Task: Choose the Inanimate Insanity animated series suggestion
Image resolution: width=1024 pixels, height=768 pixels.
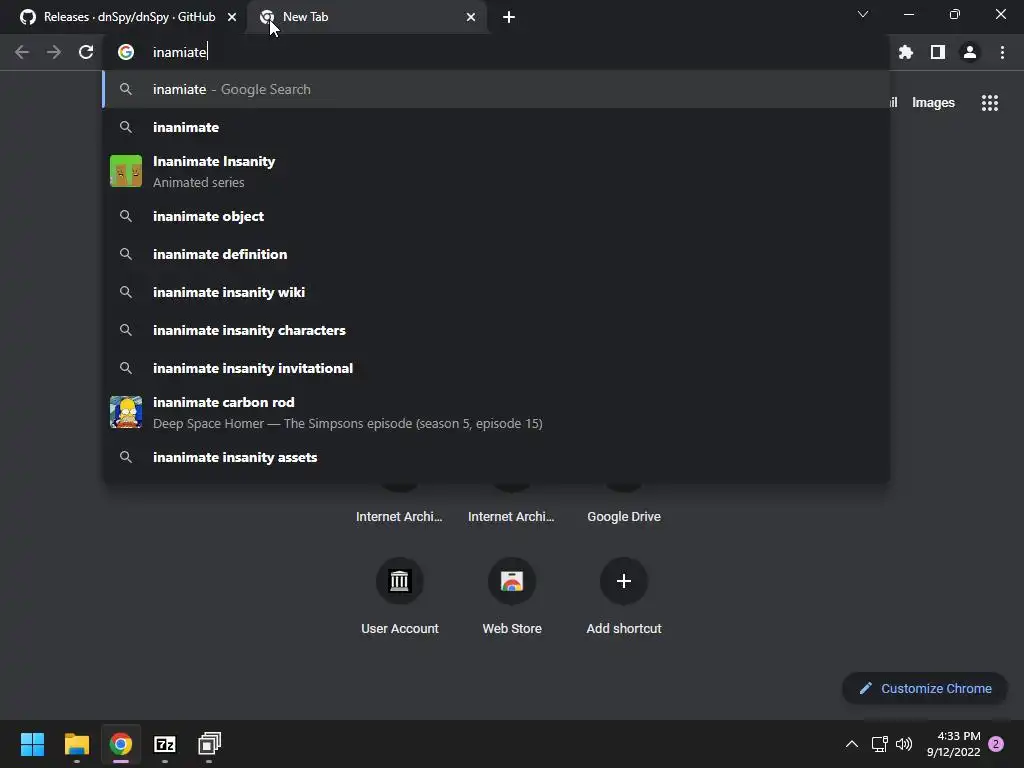Action: pyautogui.click(x=496, y=171)
